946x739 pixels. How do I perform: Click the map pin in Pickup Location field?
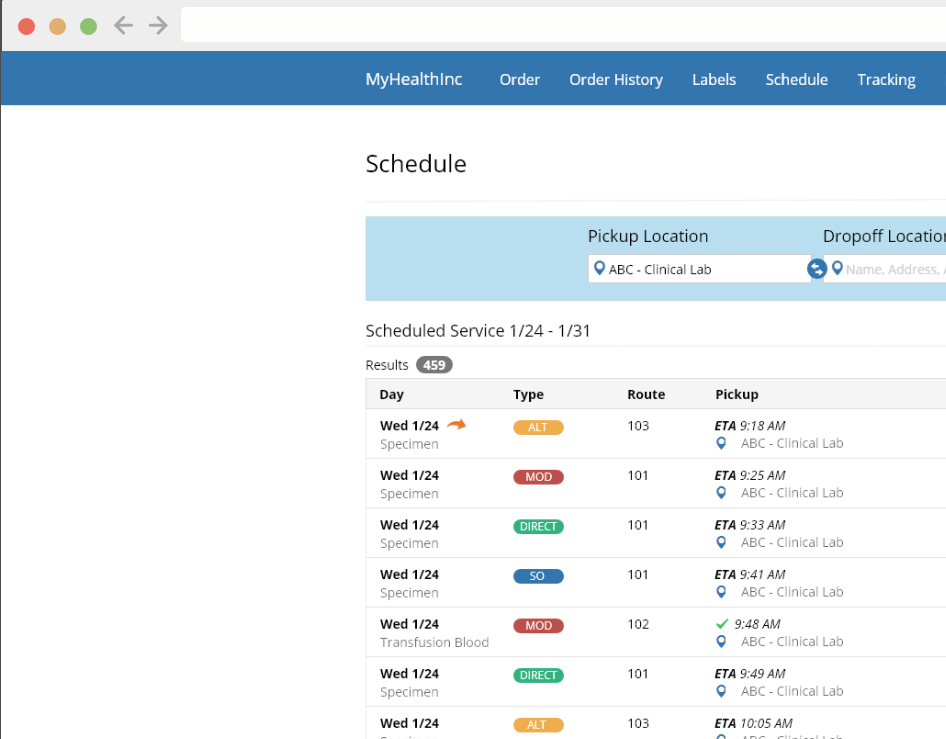599,269
